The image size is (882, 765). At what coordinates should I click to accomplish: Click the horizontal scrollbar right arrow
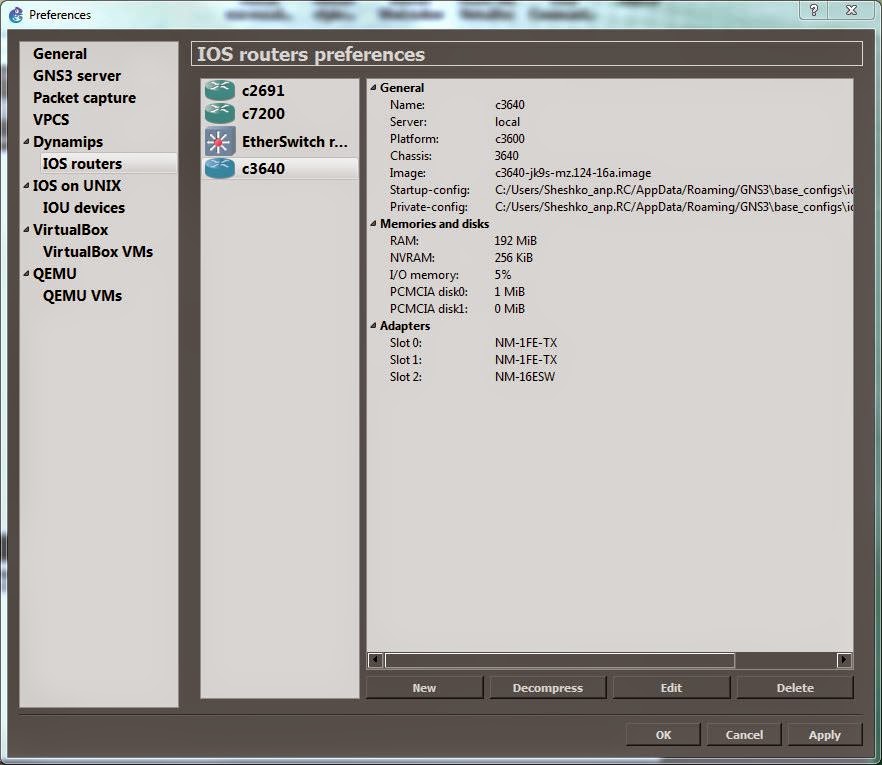(844, 660)
